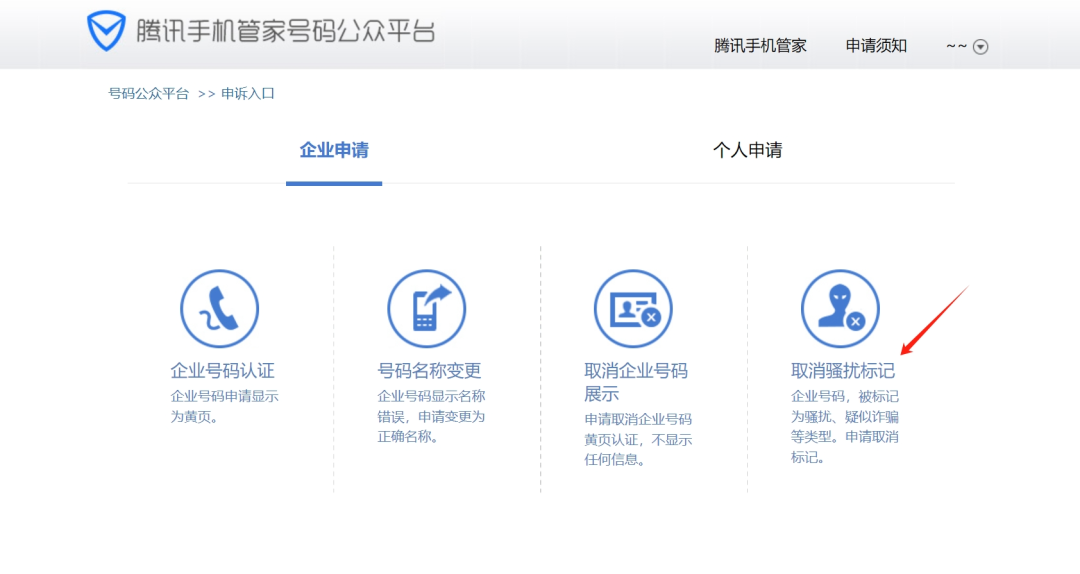Switch to the 企业申请 tab
Image resolution: width=1080 pixels, height=574 pixels.
[x=334, y=150]
